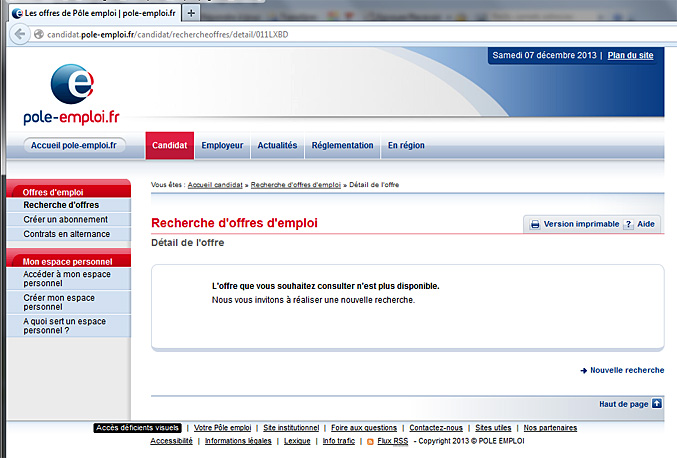Screen dimensions: 677x458
Task: Select the Les offres de Pôle emploi browser tab
Action: click(x=95, y=13)
